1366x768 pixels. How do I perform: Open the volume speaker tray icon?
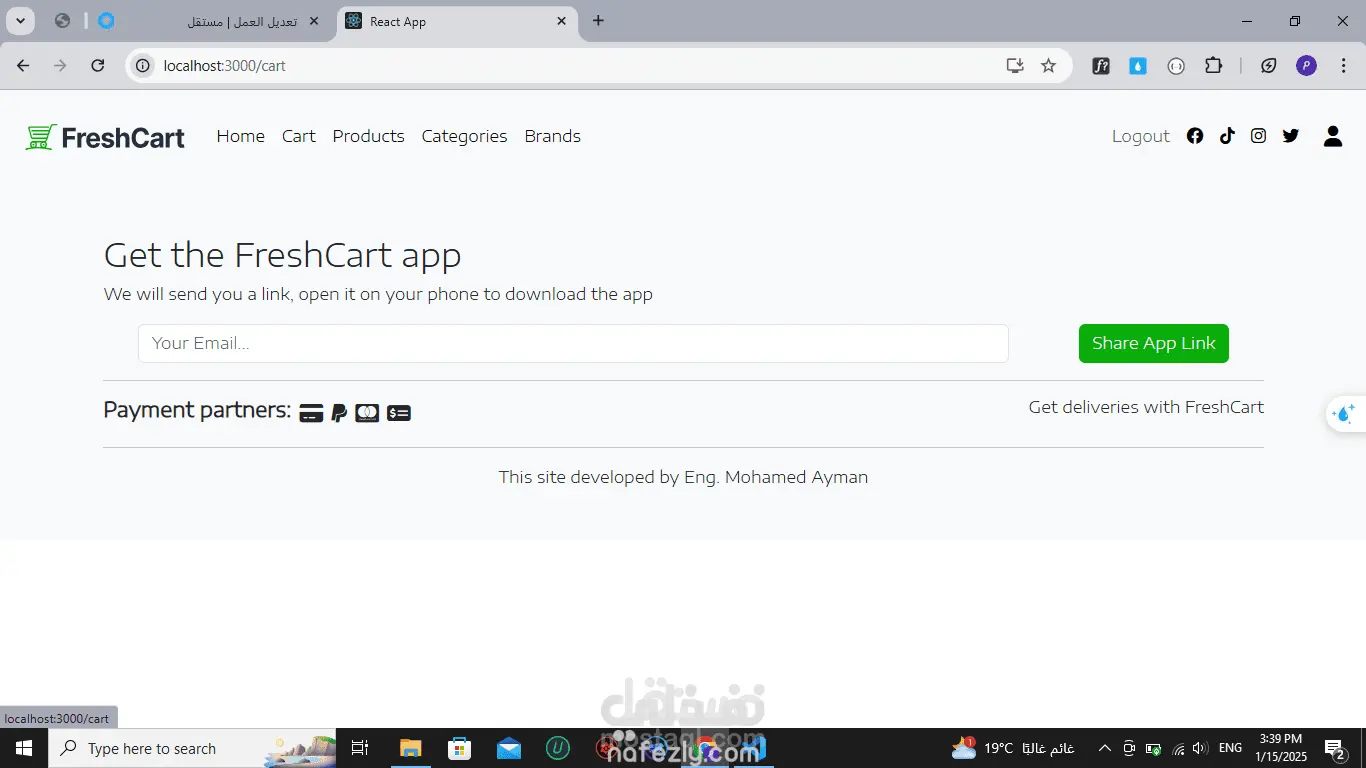[1200, 748]
